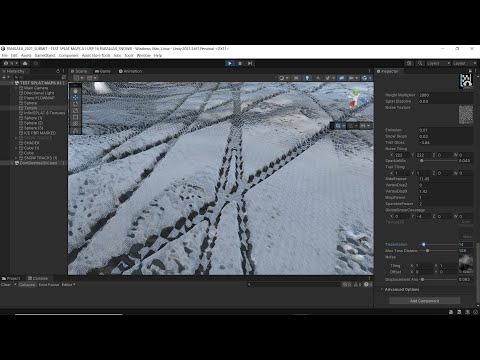Open the Editor dropdown in the Console
Viewport: 480px width, 360px height.
[x=69, y=285]
